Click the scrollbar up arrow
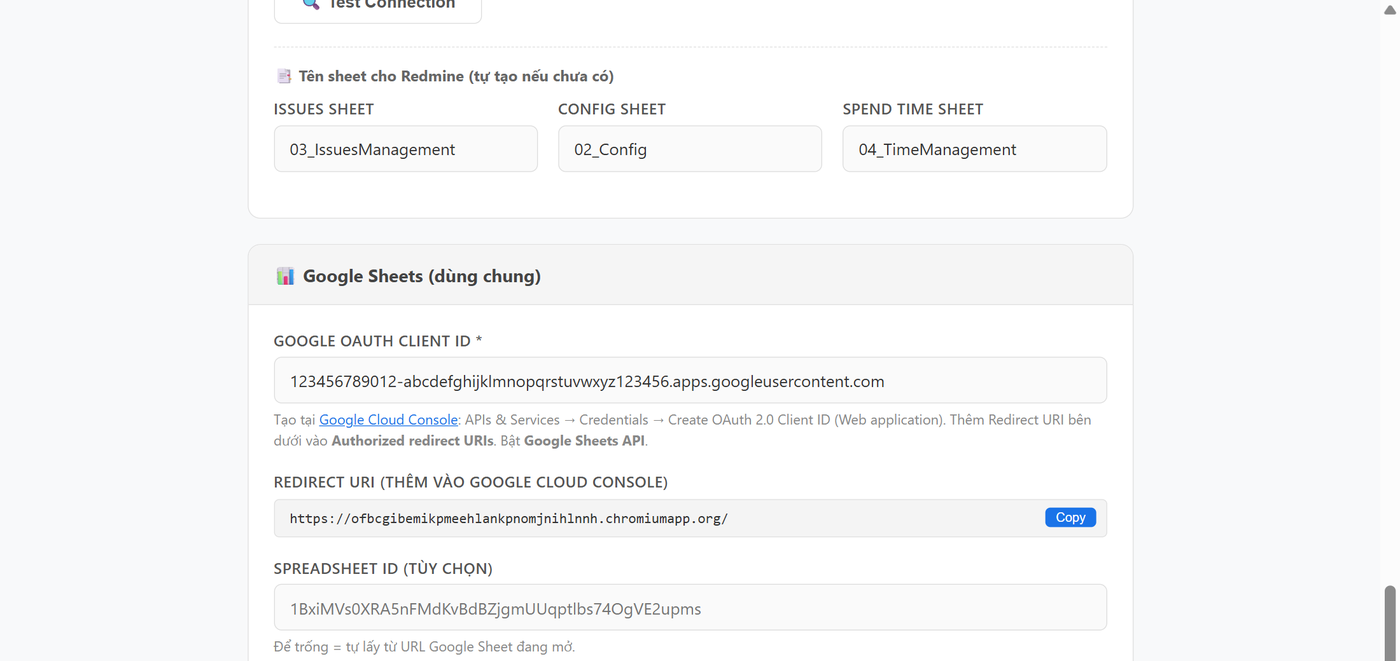Image resolution: width=1400 pixels, height=661 pixels. [1390, 9]
